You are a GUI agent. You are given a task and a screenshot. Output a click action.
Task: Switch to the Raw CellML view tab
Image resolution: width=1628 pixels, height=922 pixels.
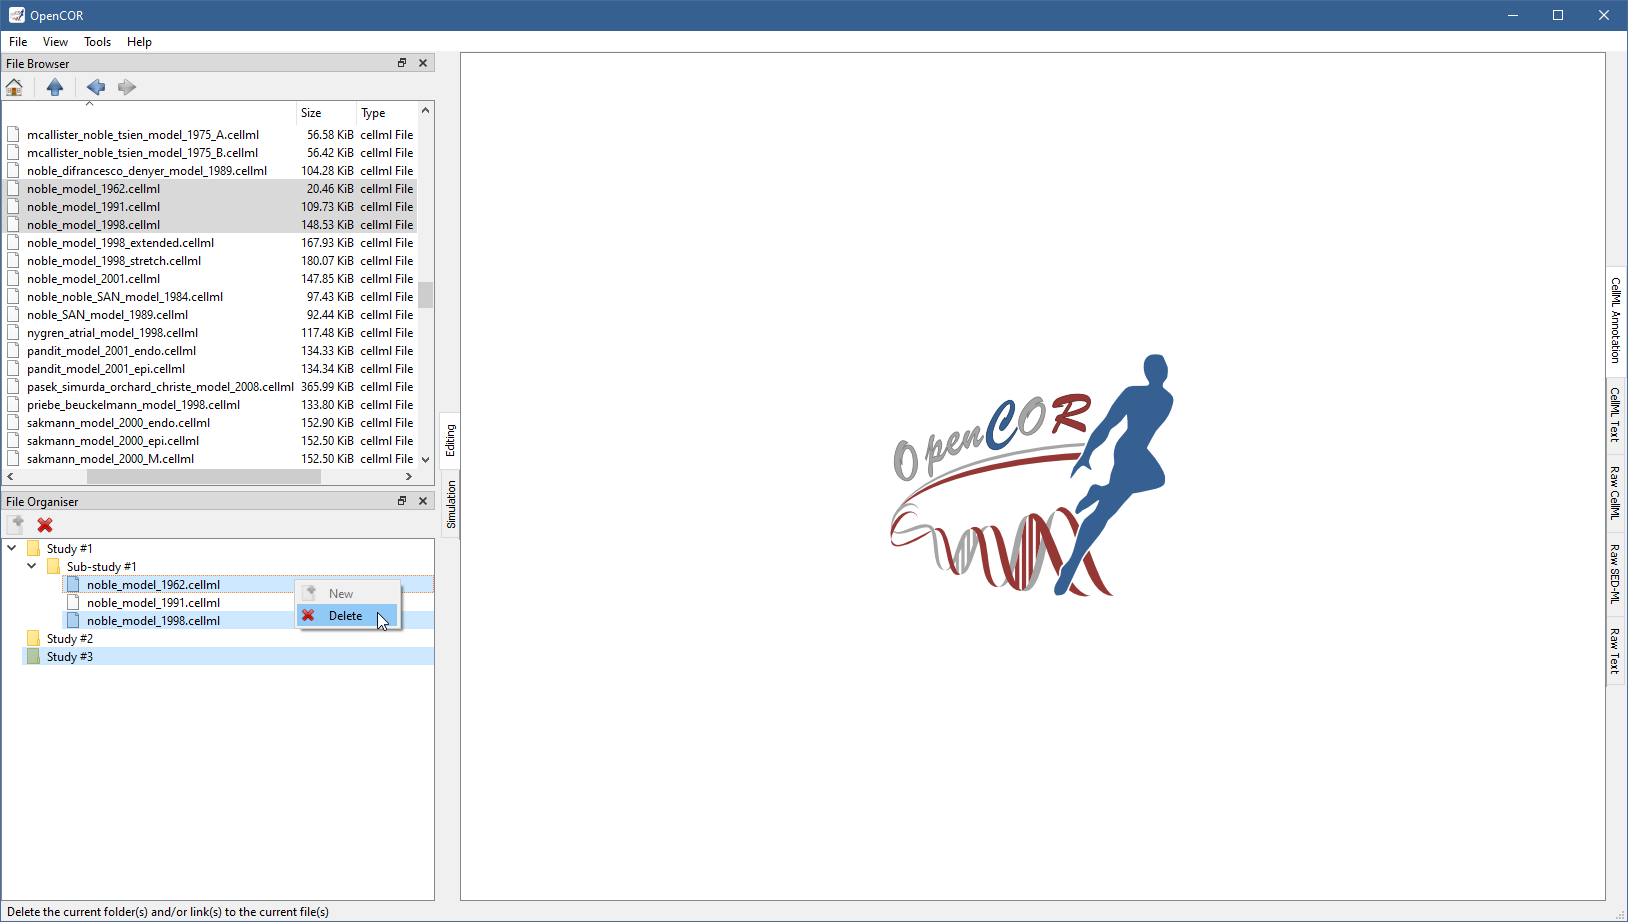(x=1615, y=492)
